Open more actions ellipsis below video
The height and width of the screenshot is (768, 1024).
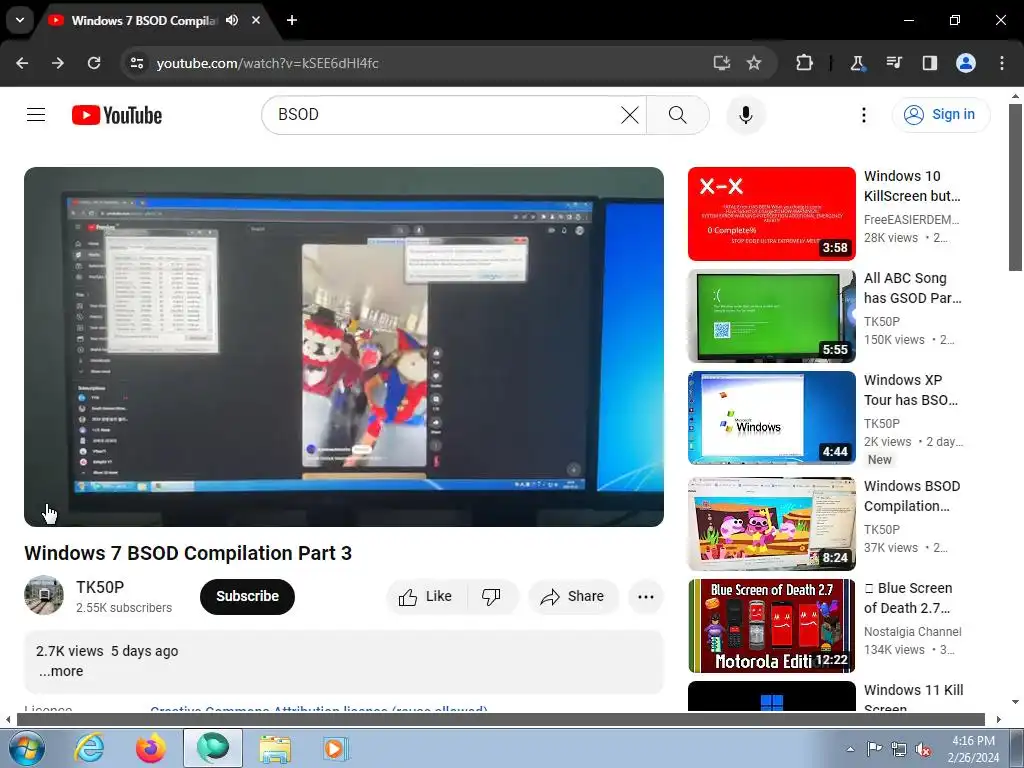646,596
